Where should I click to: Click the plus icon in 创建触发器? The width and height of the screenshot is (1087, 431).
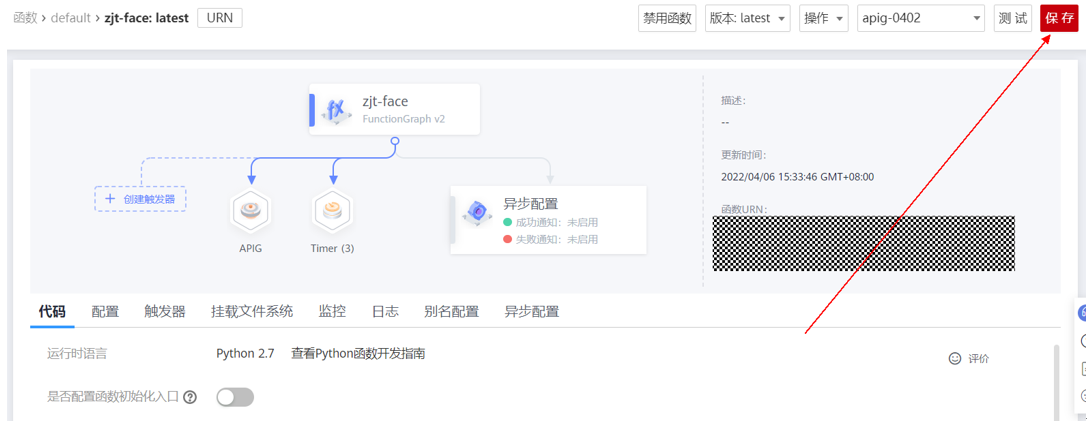110,199
